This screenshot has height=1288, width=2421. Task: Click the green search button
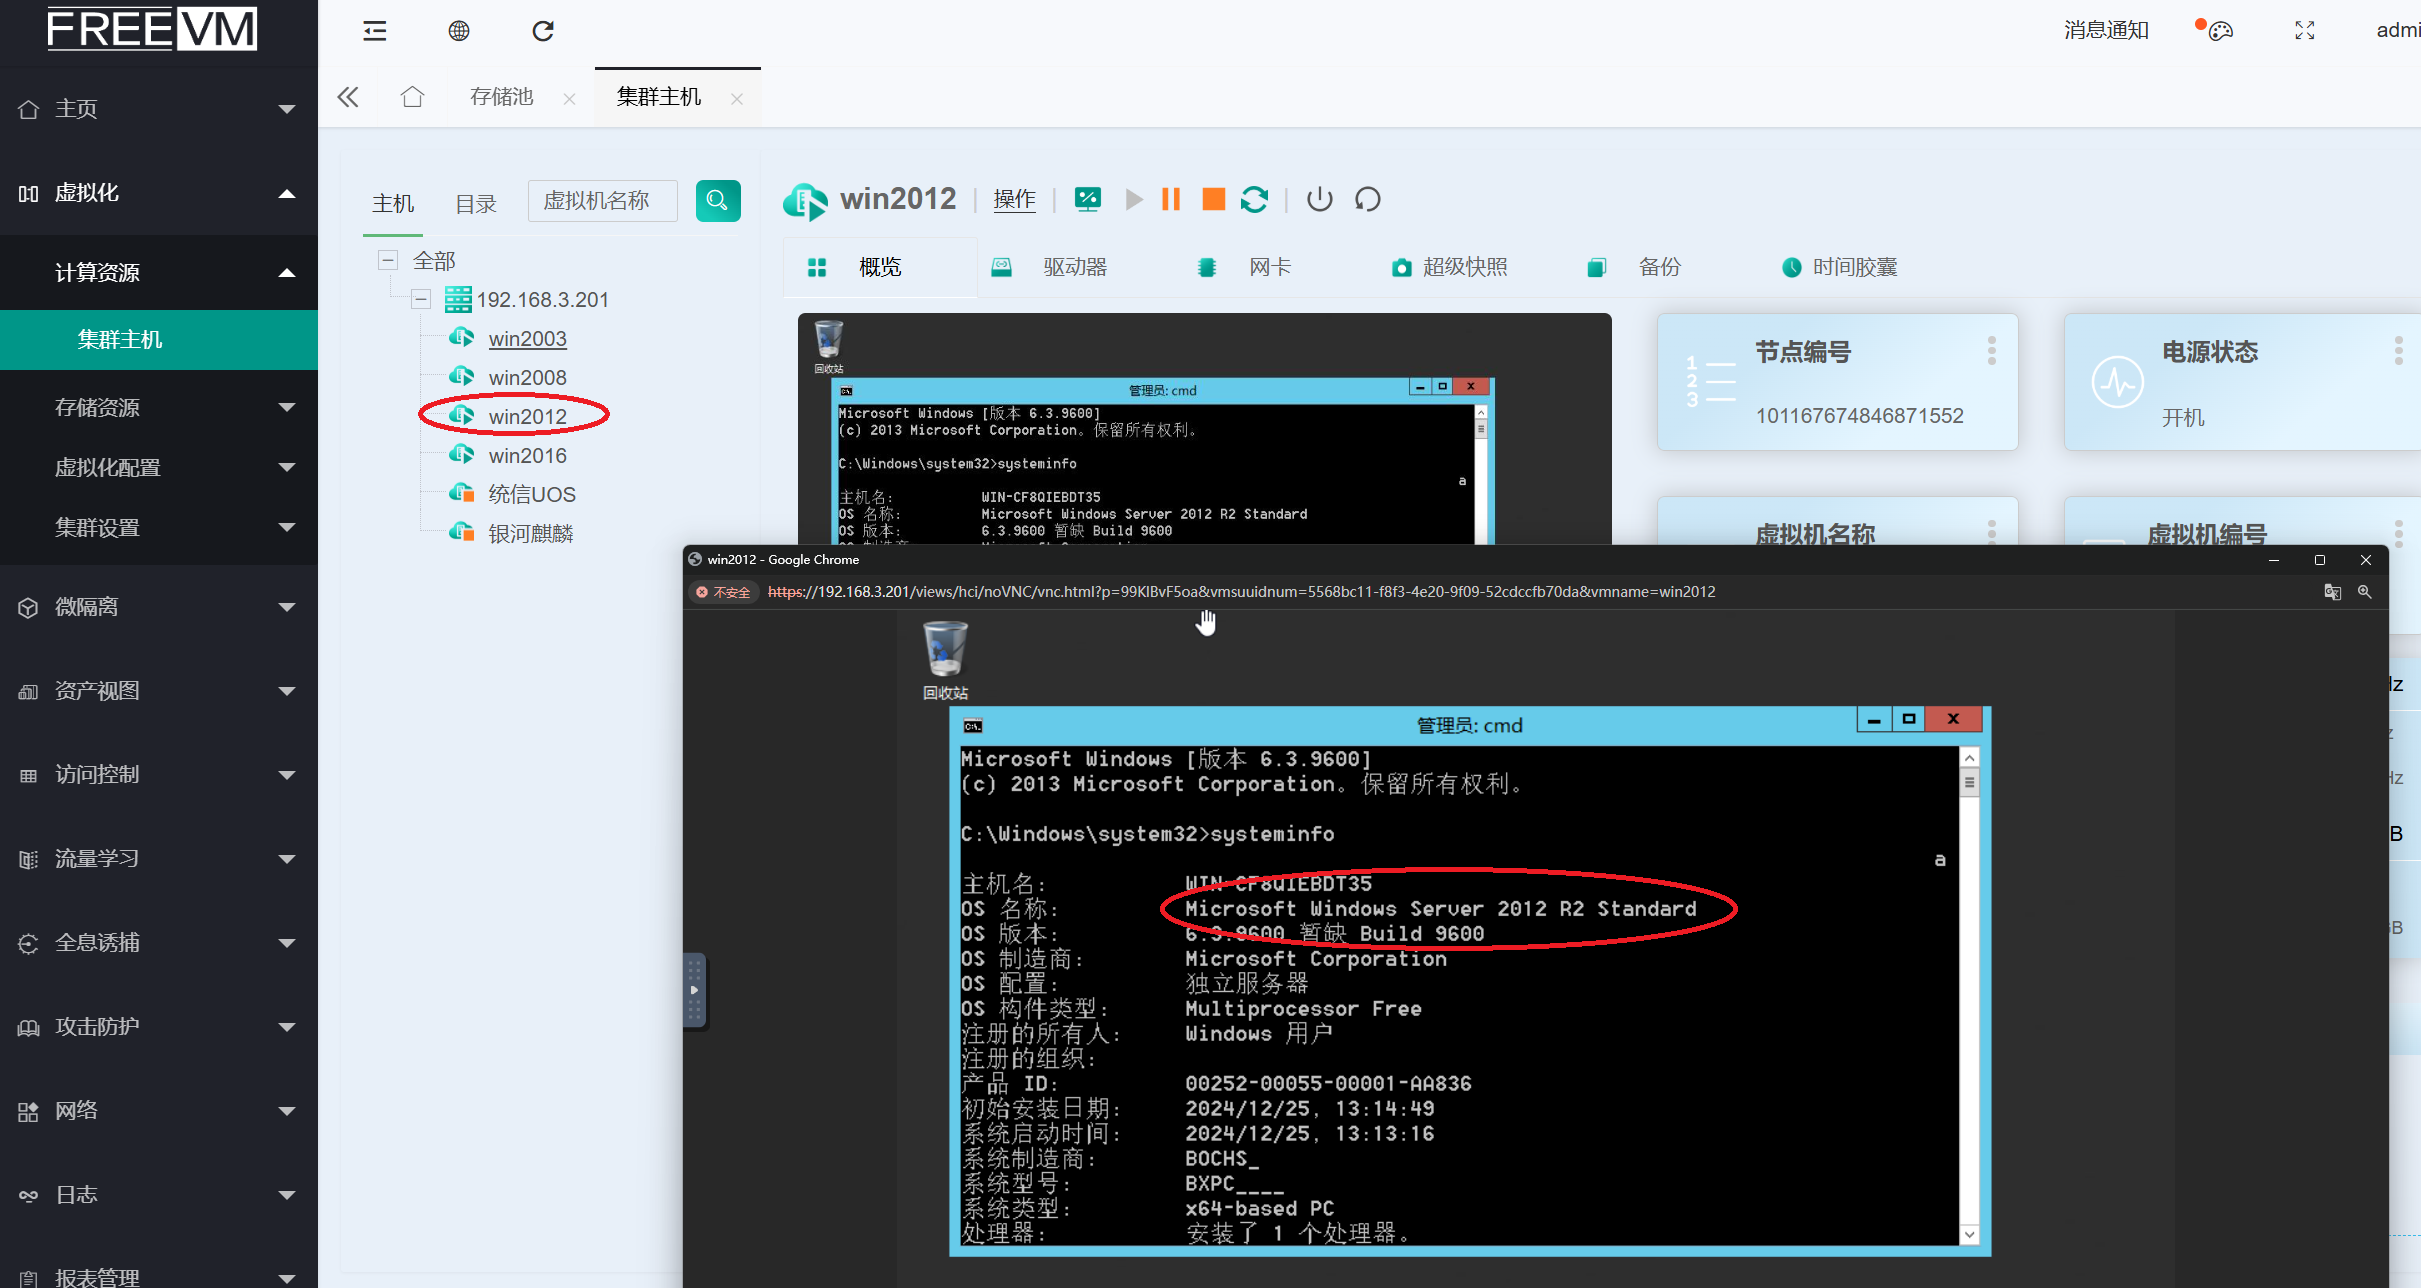pyautogui.click(x=717, y=201)
